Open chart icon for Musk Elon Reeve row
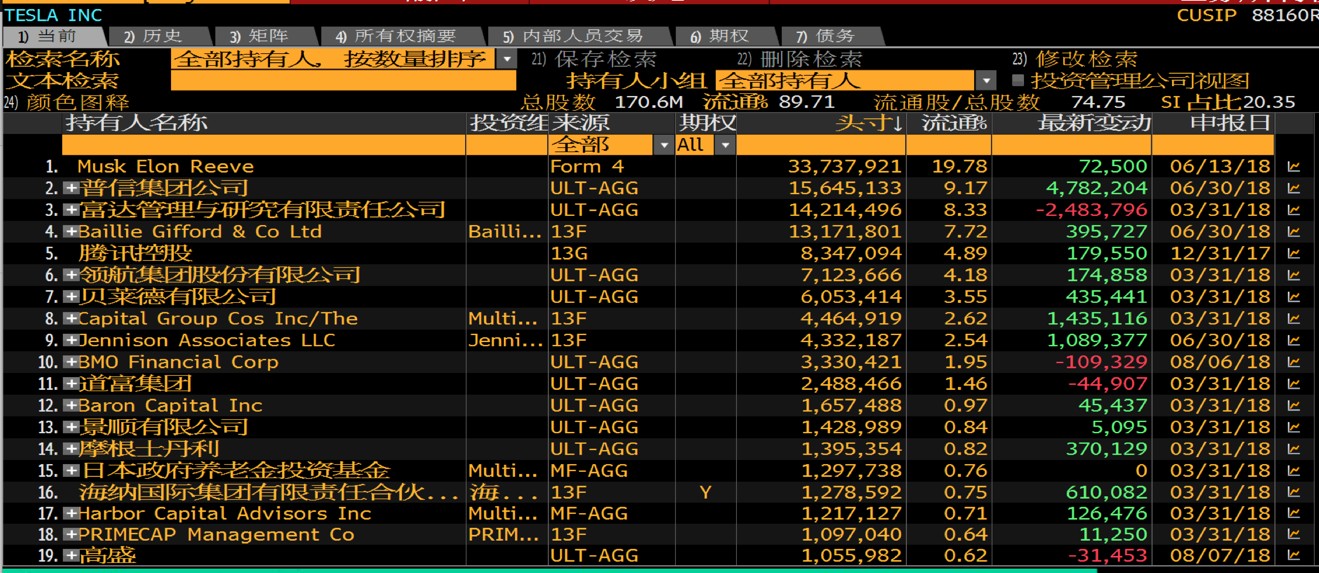 (1293, 167)
